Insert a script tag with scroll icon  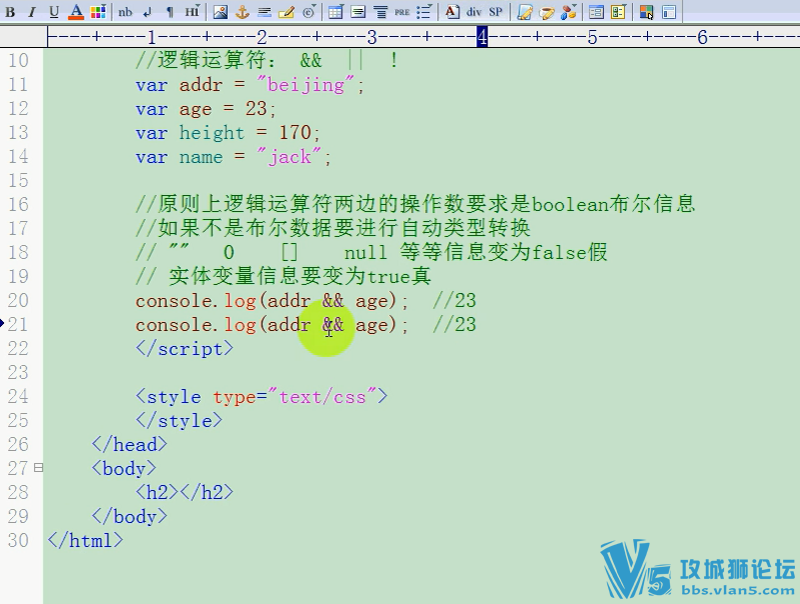point(524,12)
